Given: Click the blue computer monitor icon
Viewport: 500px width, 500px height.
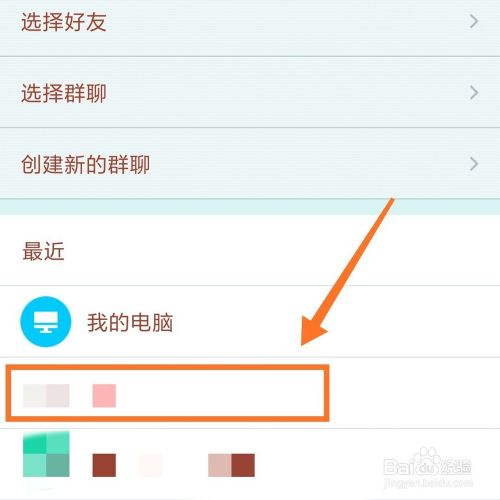Looking at the screenshot, I should pos(46,322).
